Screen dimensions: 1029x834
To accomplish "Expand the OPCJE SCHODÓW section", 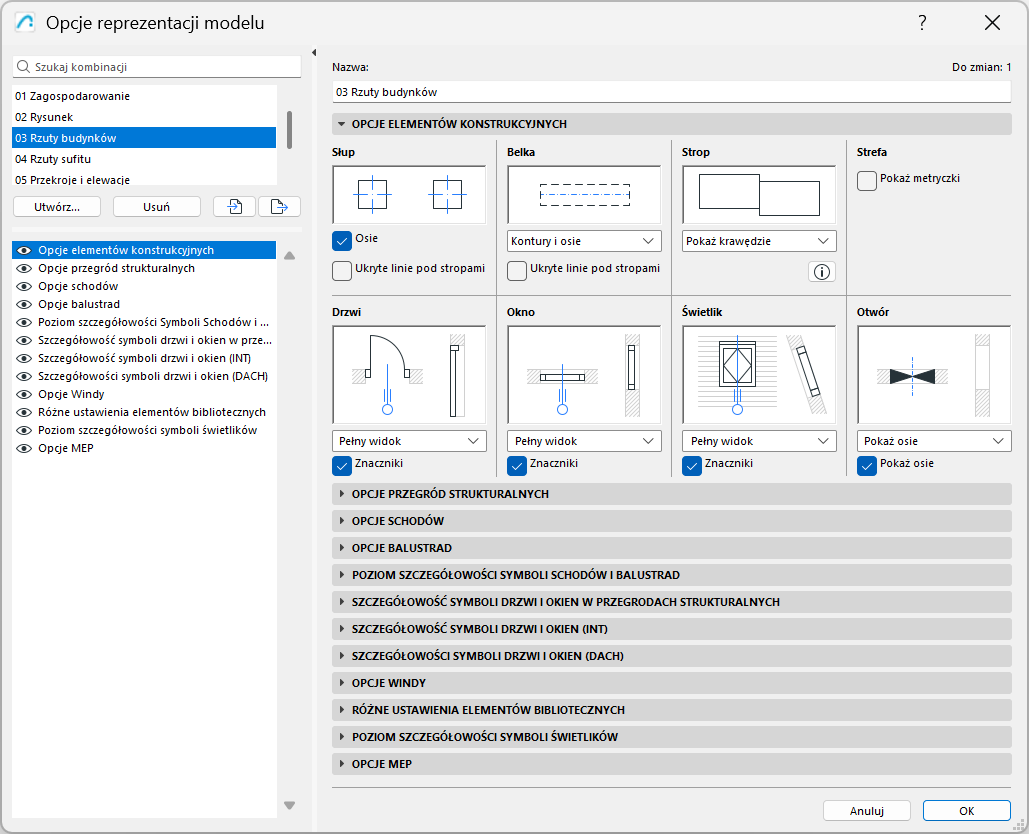I will [x=670, y=521].
